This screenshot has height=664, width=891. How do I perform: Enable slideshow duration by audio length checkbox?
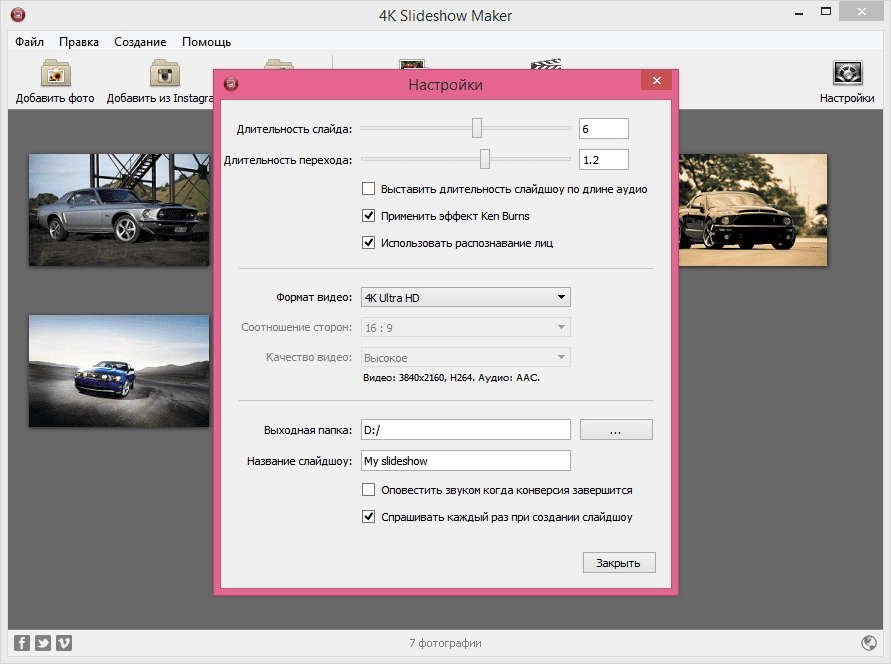[368, 189]
